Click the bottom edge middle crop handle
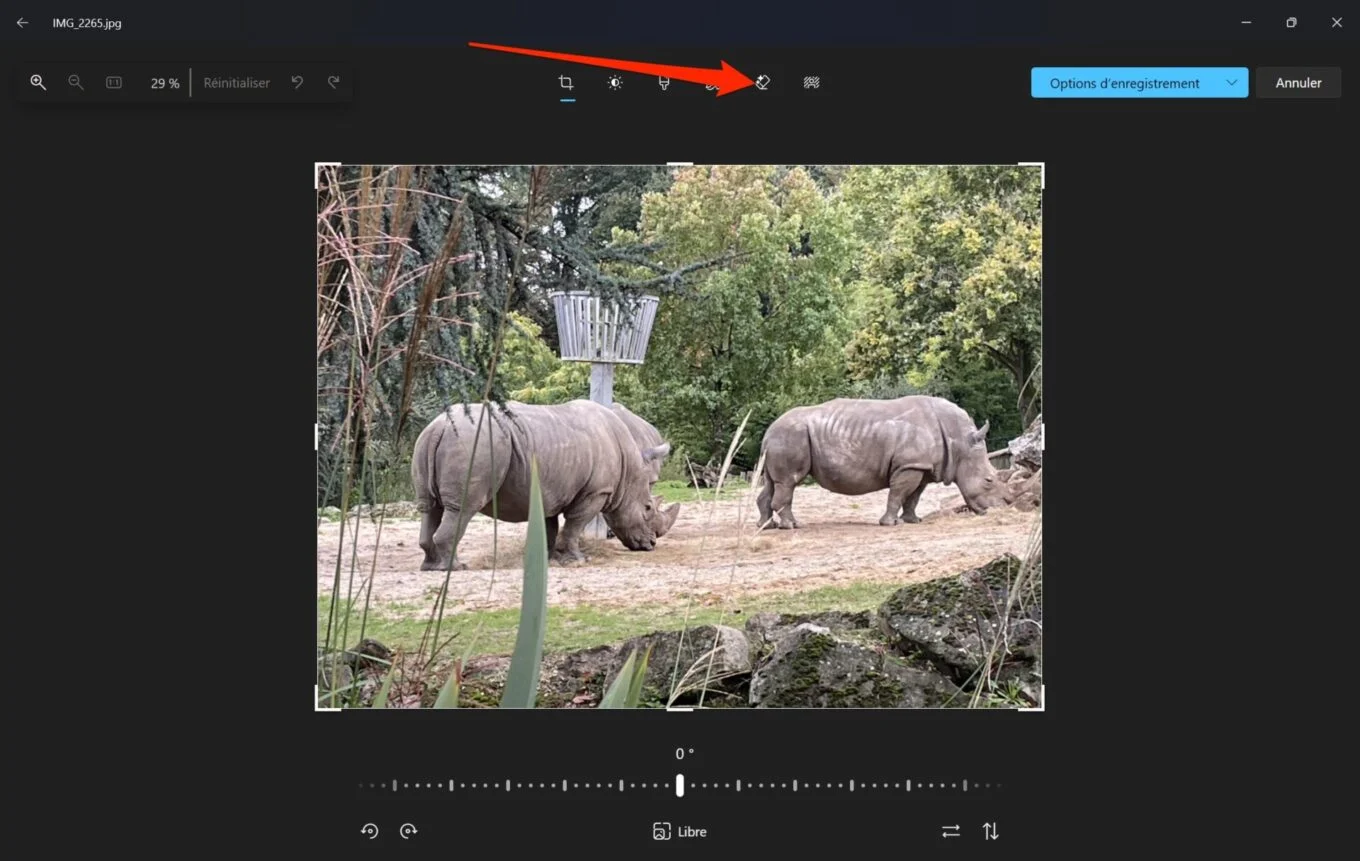The image size is (1360, 861). [x=680, y=709]
